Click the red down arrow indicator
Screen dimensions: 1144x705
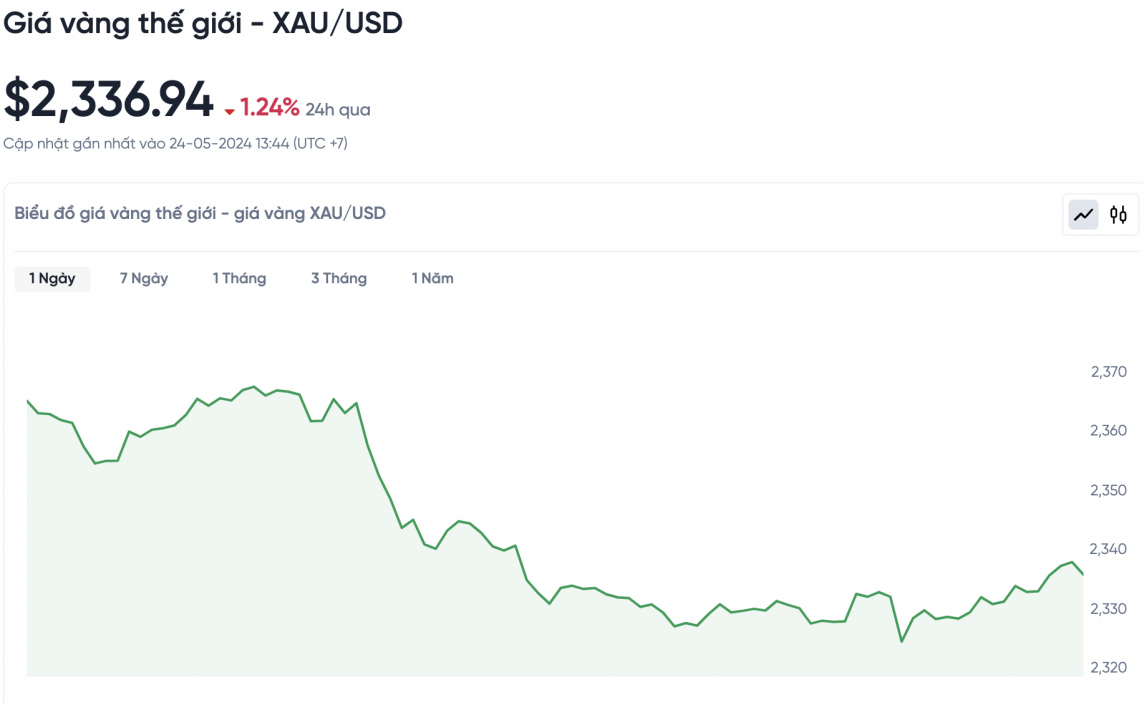(x=230, y=111)
